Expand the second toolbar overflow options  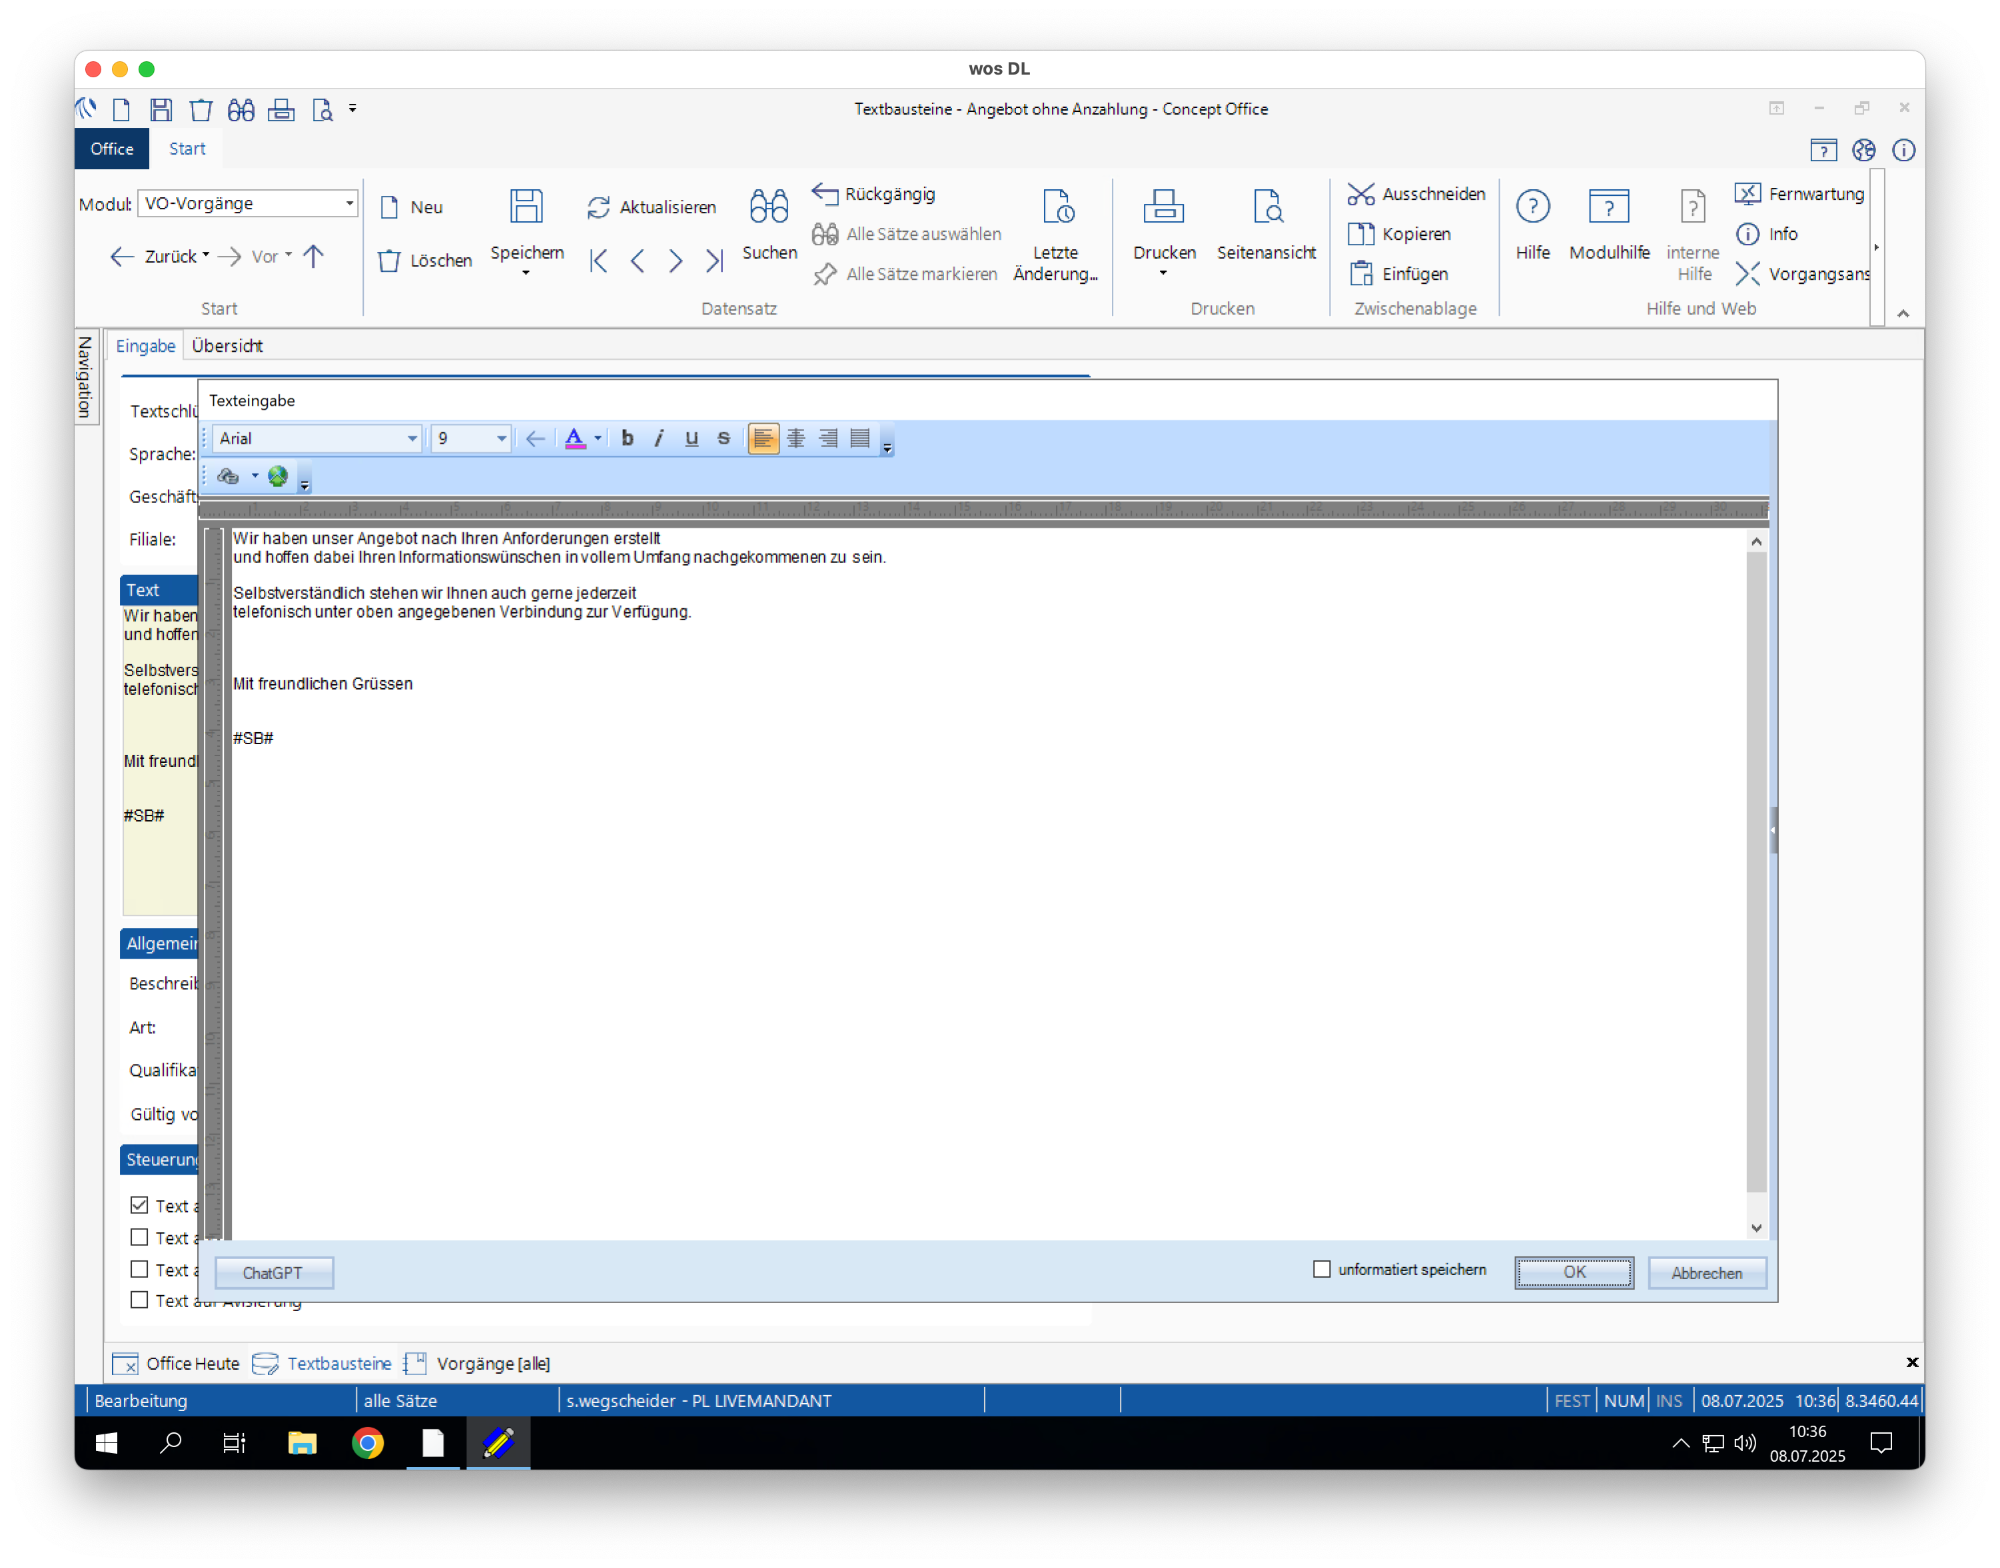pyautogui.click(x=305, y=484)
